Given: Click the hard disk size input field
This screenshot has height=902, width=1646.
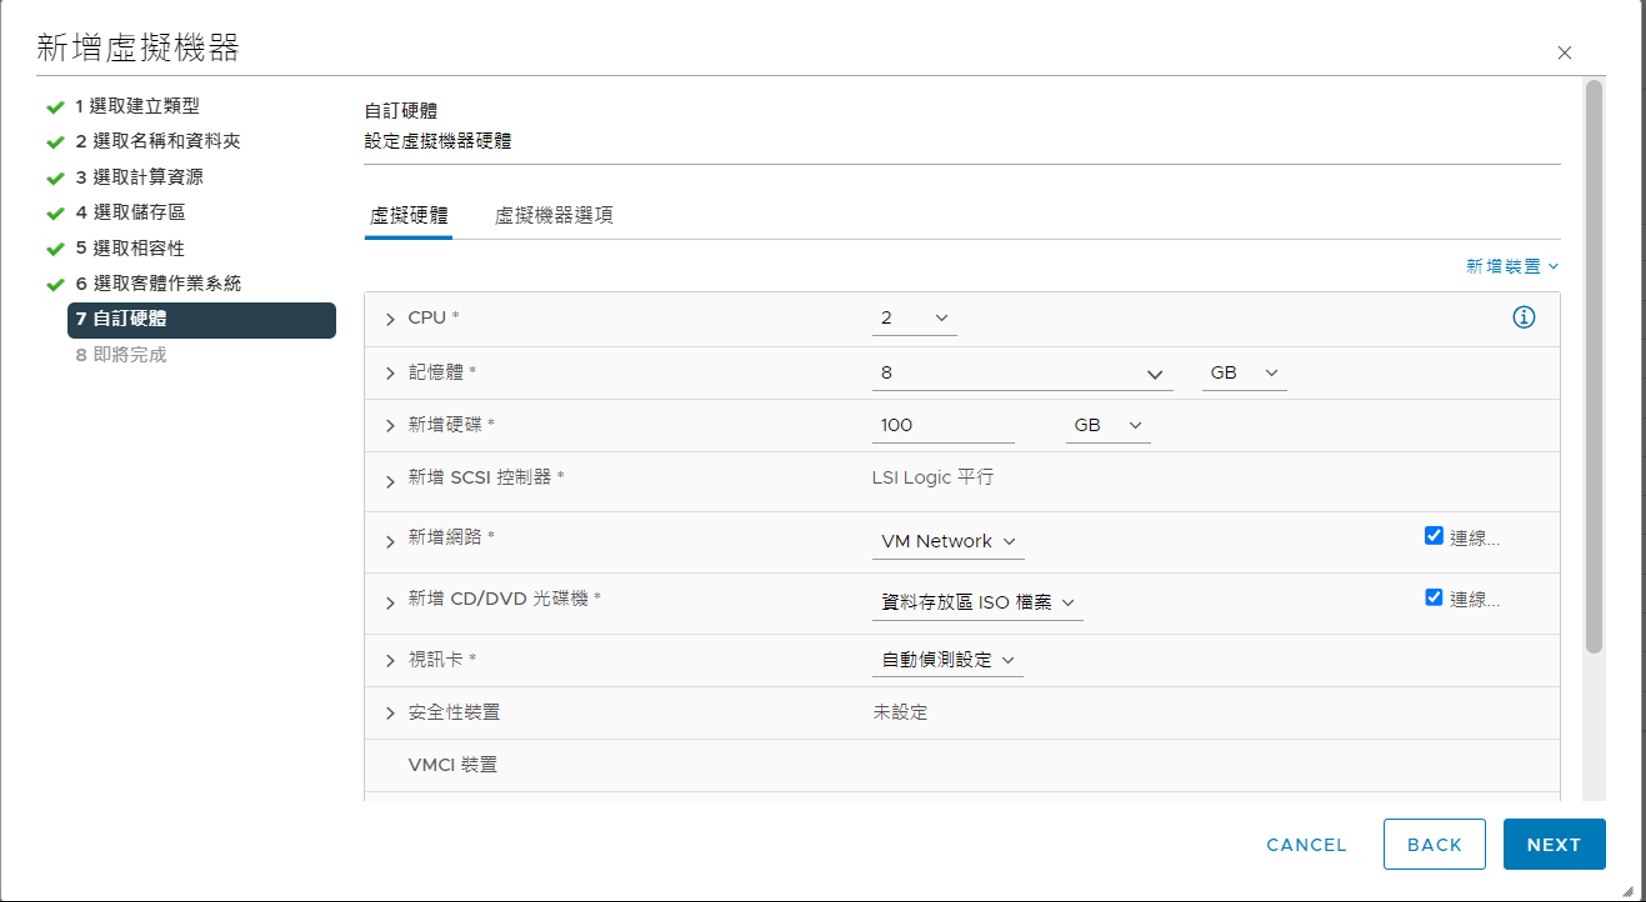Looking at the screenshot, I should coord(942,425).
